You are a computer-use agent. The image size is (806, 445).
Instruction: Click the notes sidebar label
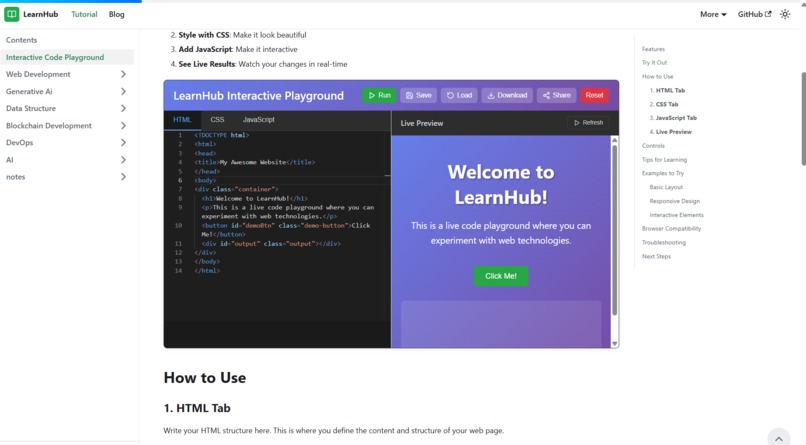coord(15,177)
